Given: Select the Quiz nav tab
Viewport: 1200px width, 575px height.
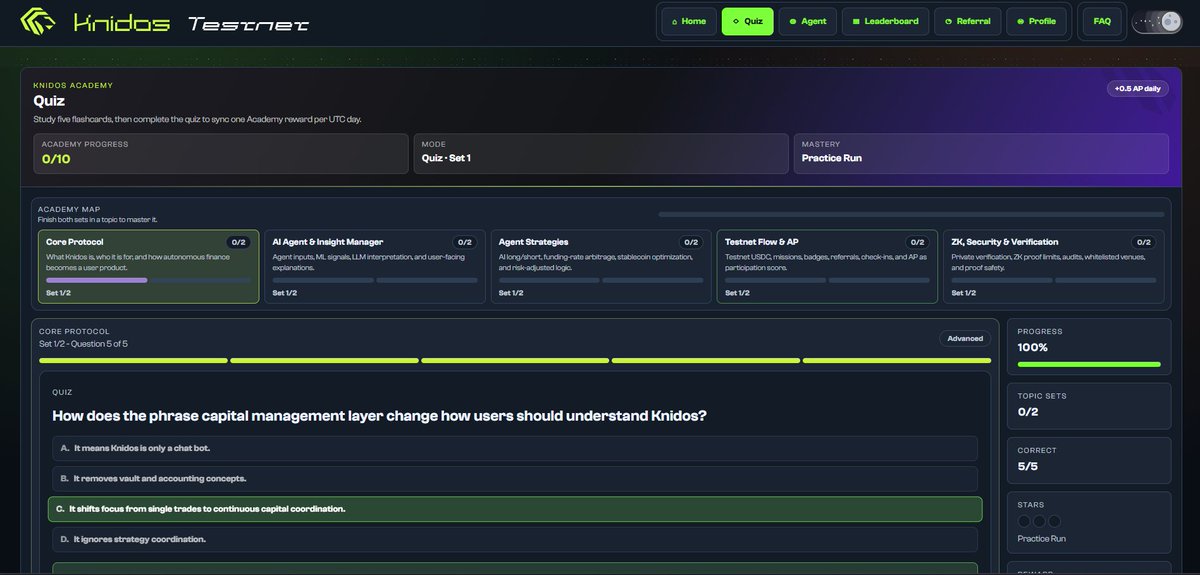Looking at the screenshot, I should pos(747,21).
